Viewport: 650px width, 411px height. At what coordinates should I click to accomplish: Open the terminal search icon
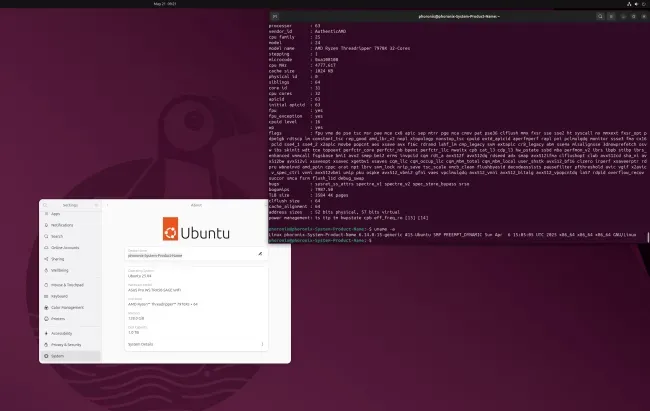tap(600, 16)
